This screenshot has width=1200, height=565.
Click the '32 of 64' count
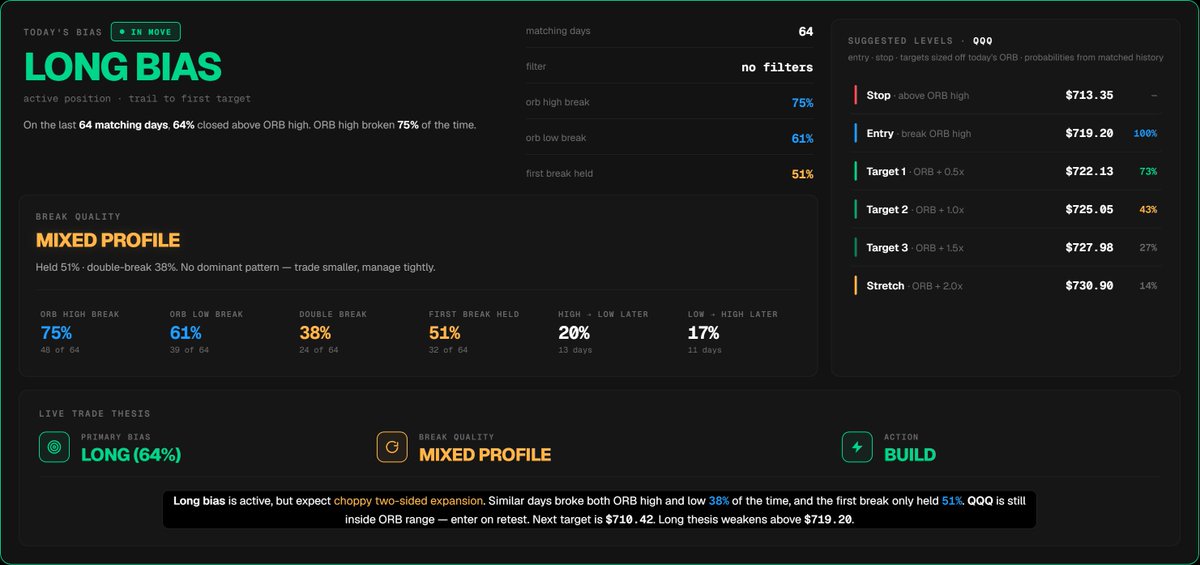pos(448,350)
